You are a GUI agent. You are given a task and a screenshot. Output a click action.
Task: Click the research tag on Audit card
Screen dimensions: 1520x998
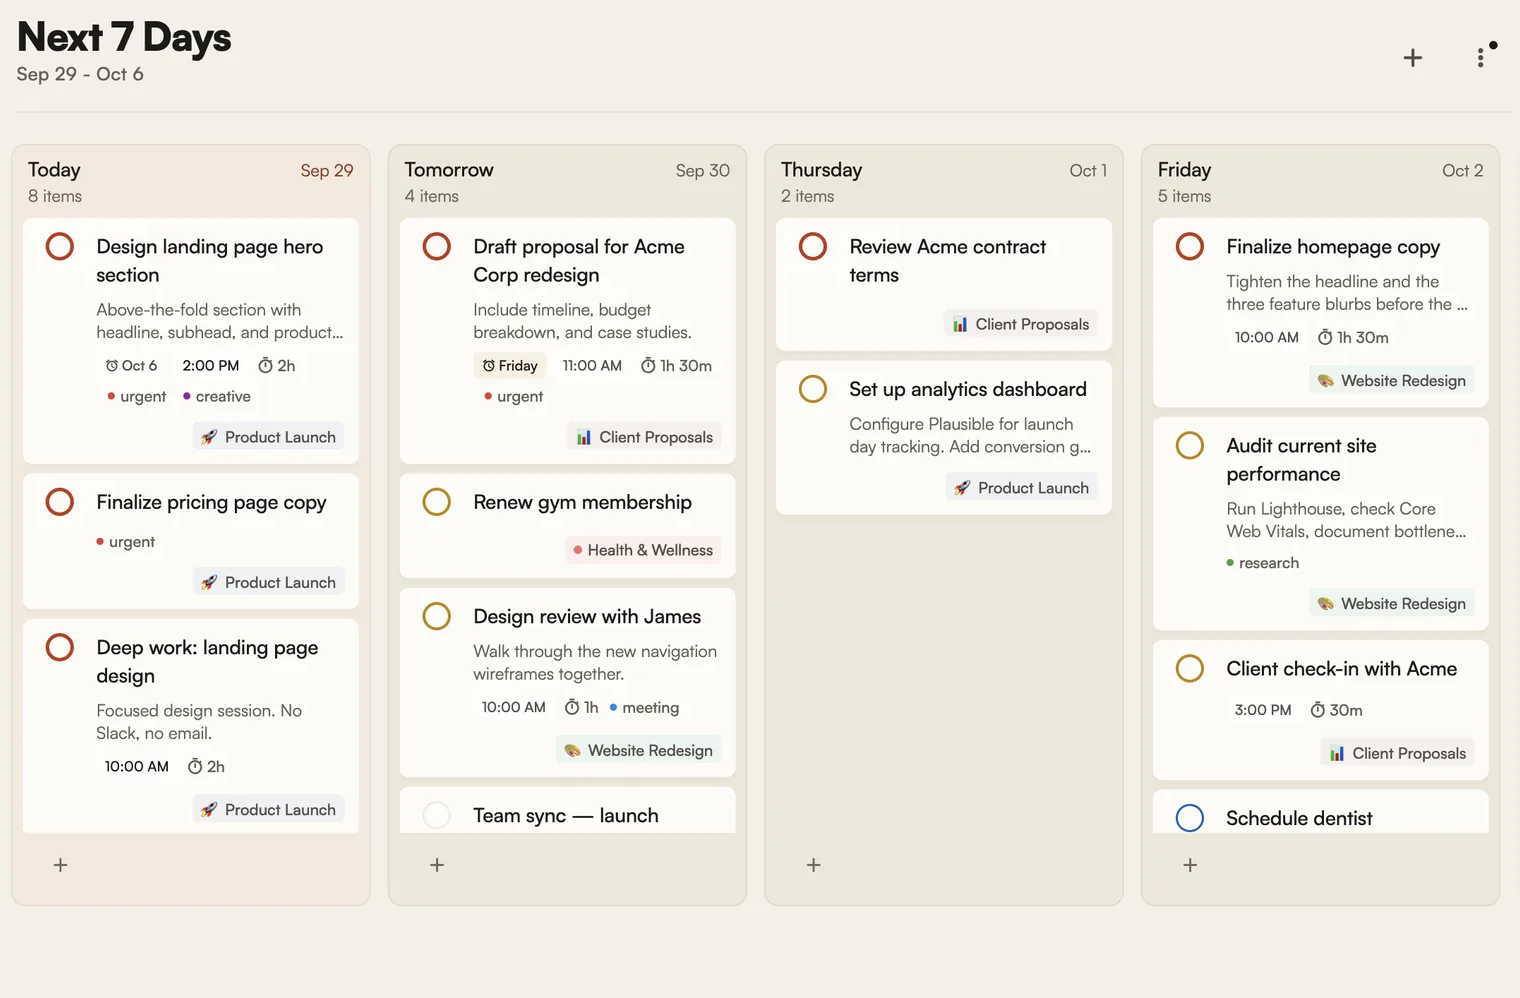tap(1263, 563)
